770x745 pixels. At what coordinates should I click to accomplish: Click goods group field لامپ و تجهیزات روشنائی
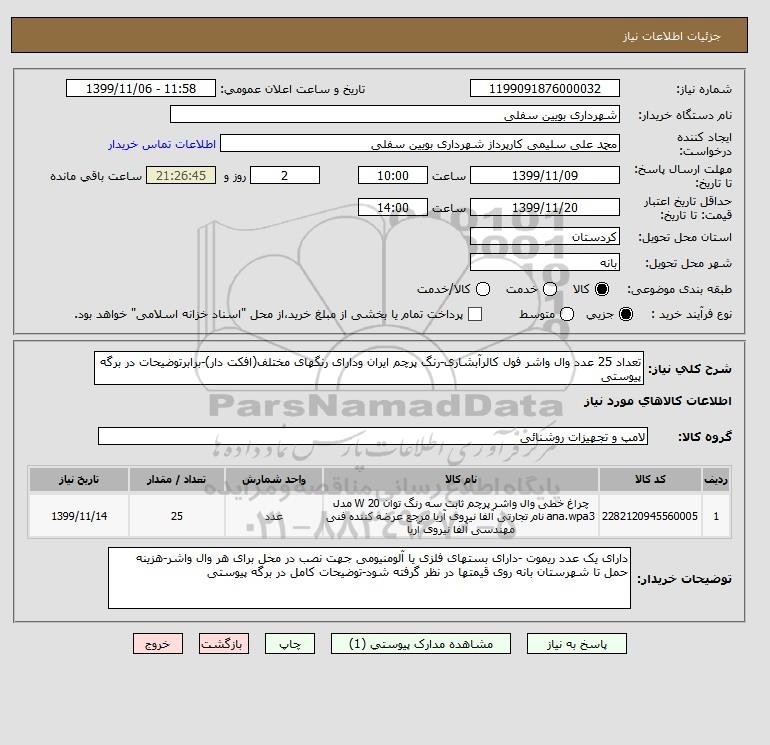[x=373, y=436]
